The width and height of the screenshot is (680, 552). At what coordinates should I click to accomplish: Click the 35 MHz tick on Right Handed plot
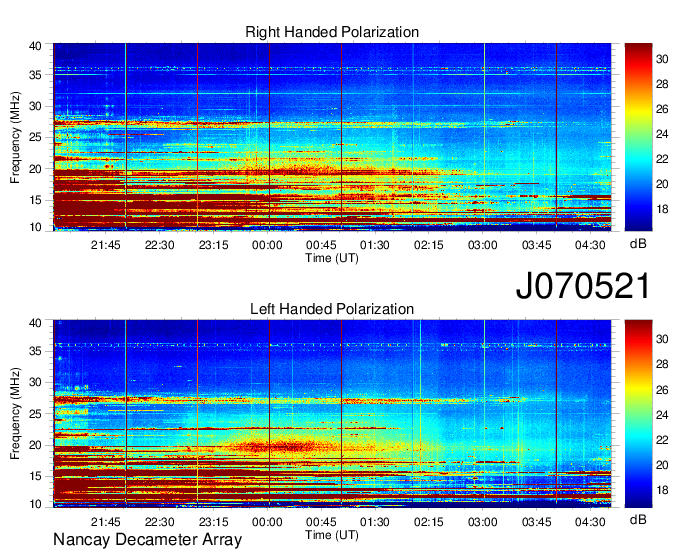tap(35, 75)
